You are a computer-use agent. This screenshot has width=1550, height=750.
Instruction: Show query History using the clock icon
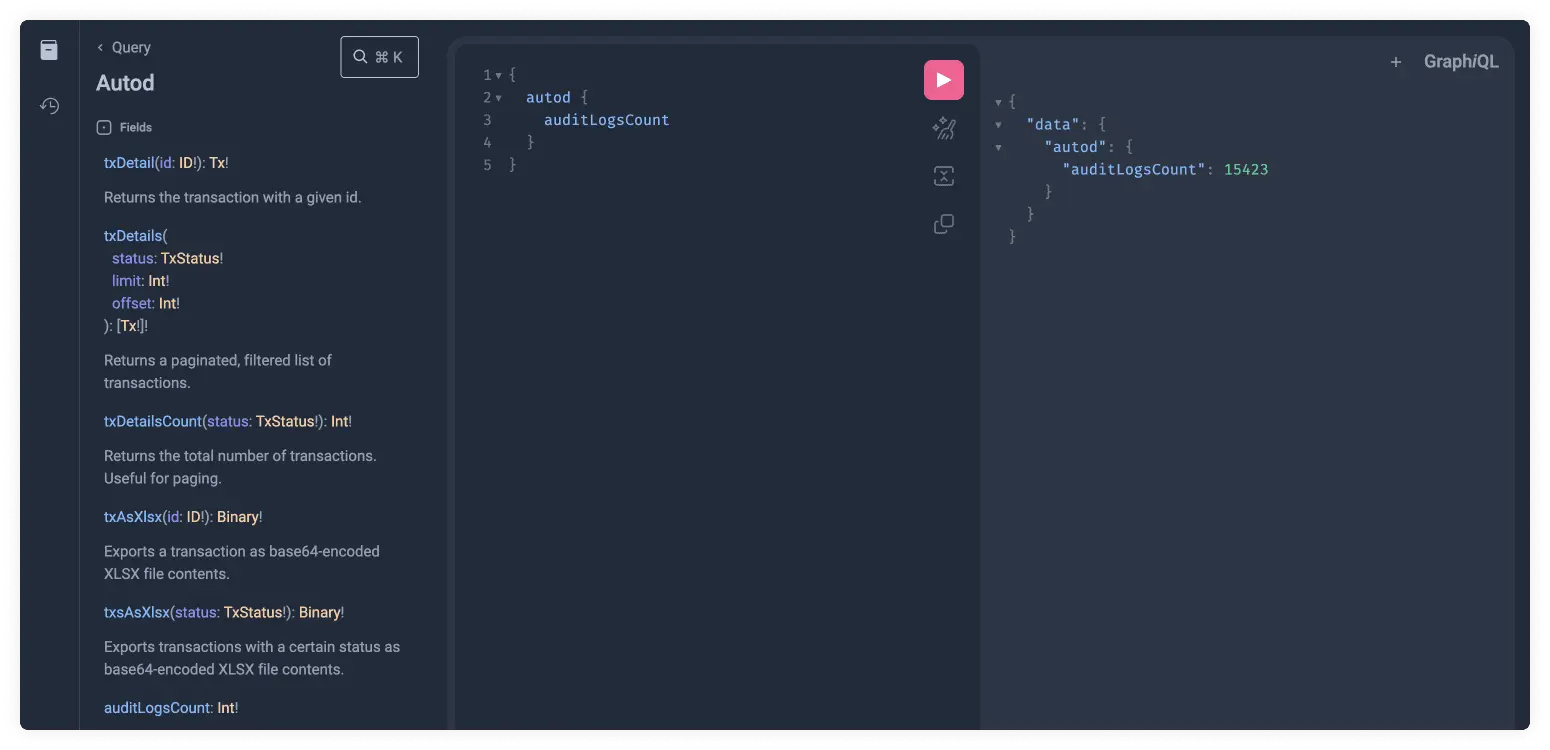49,105
